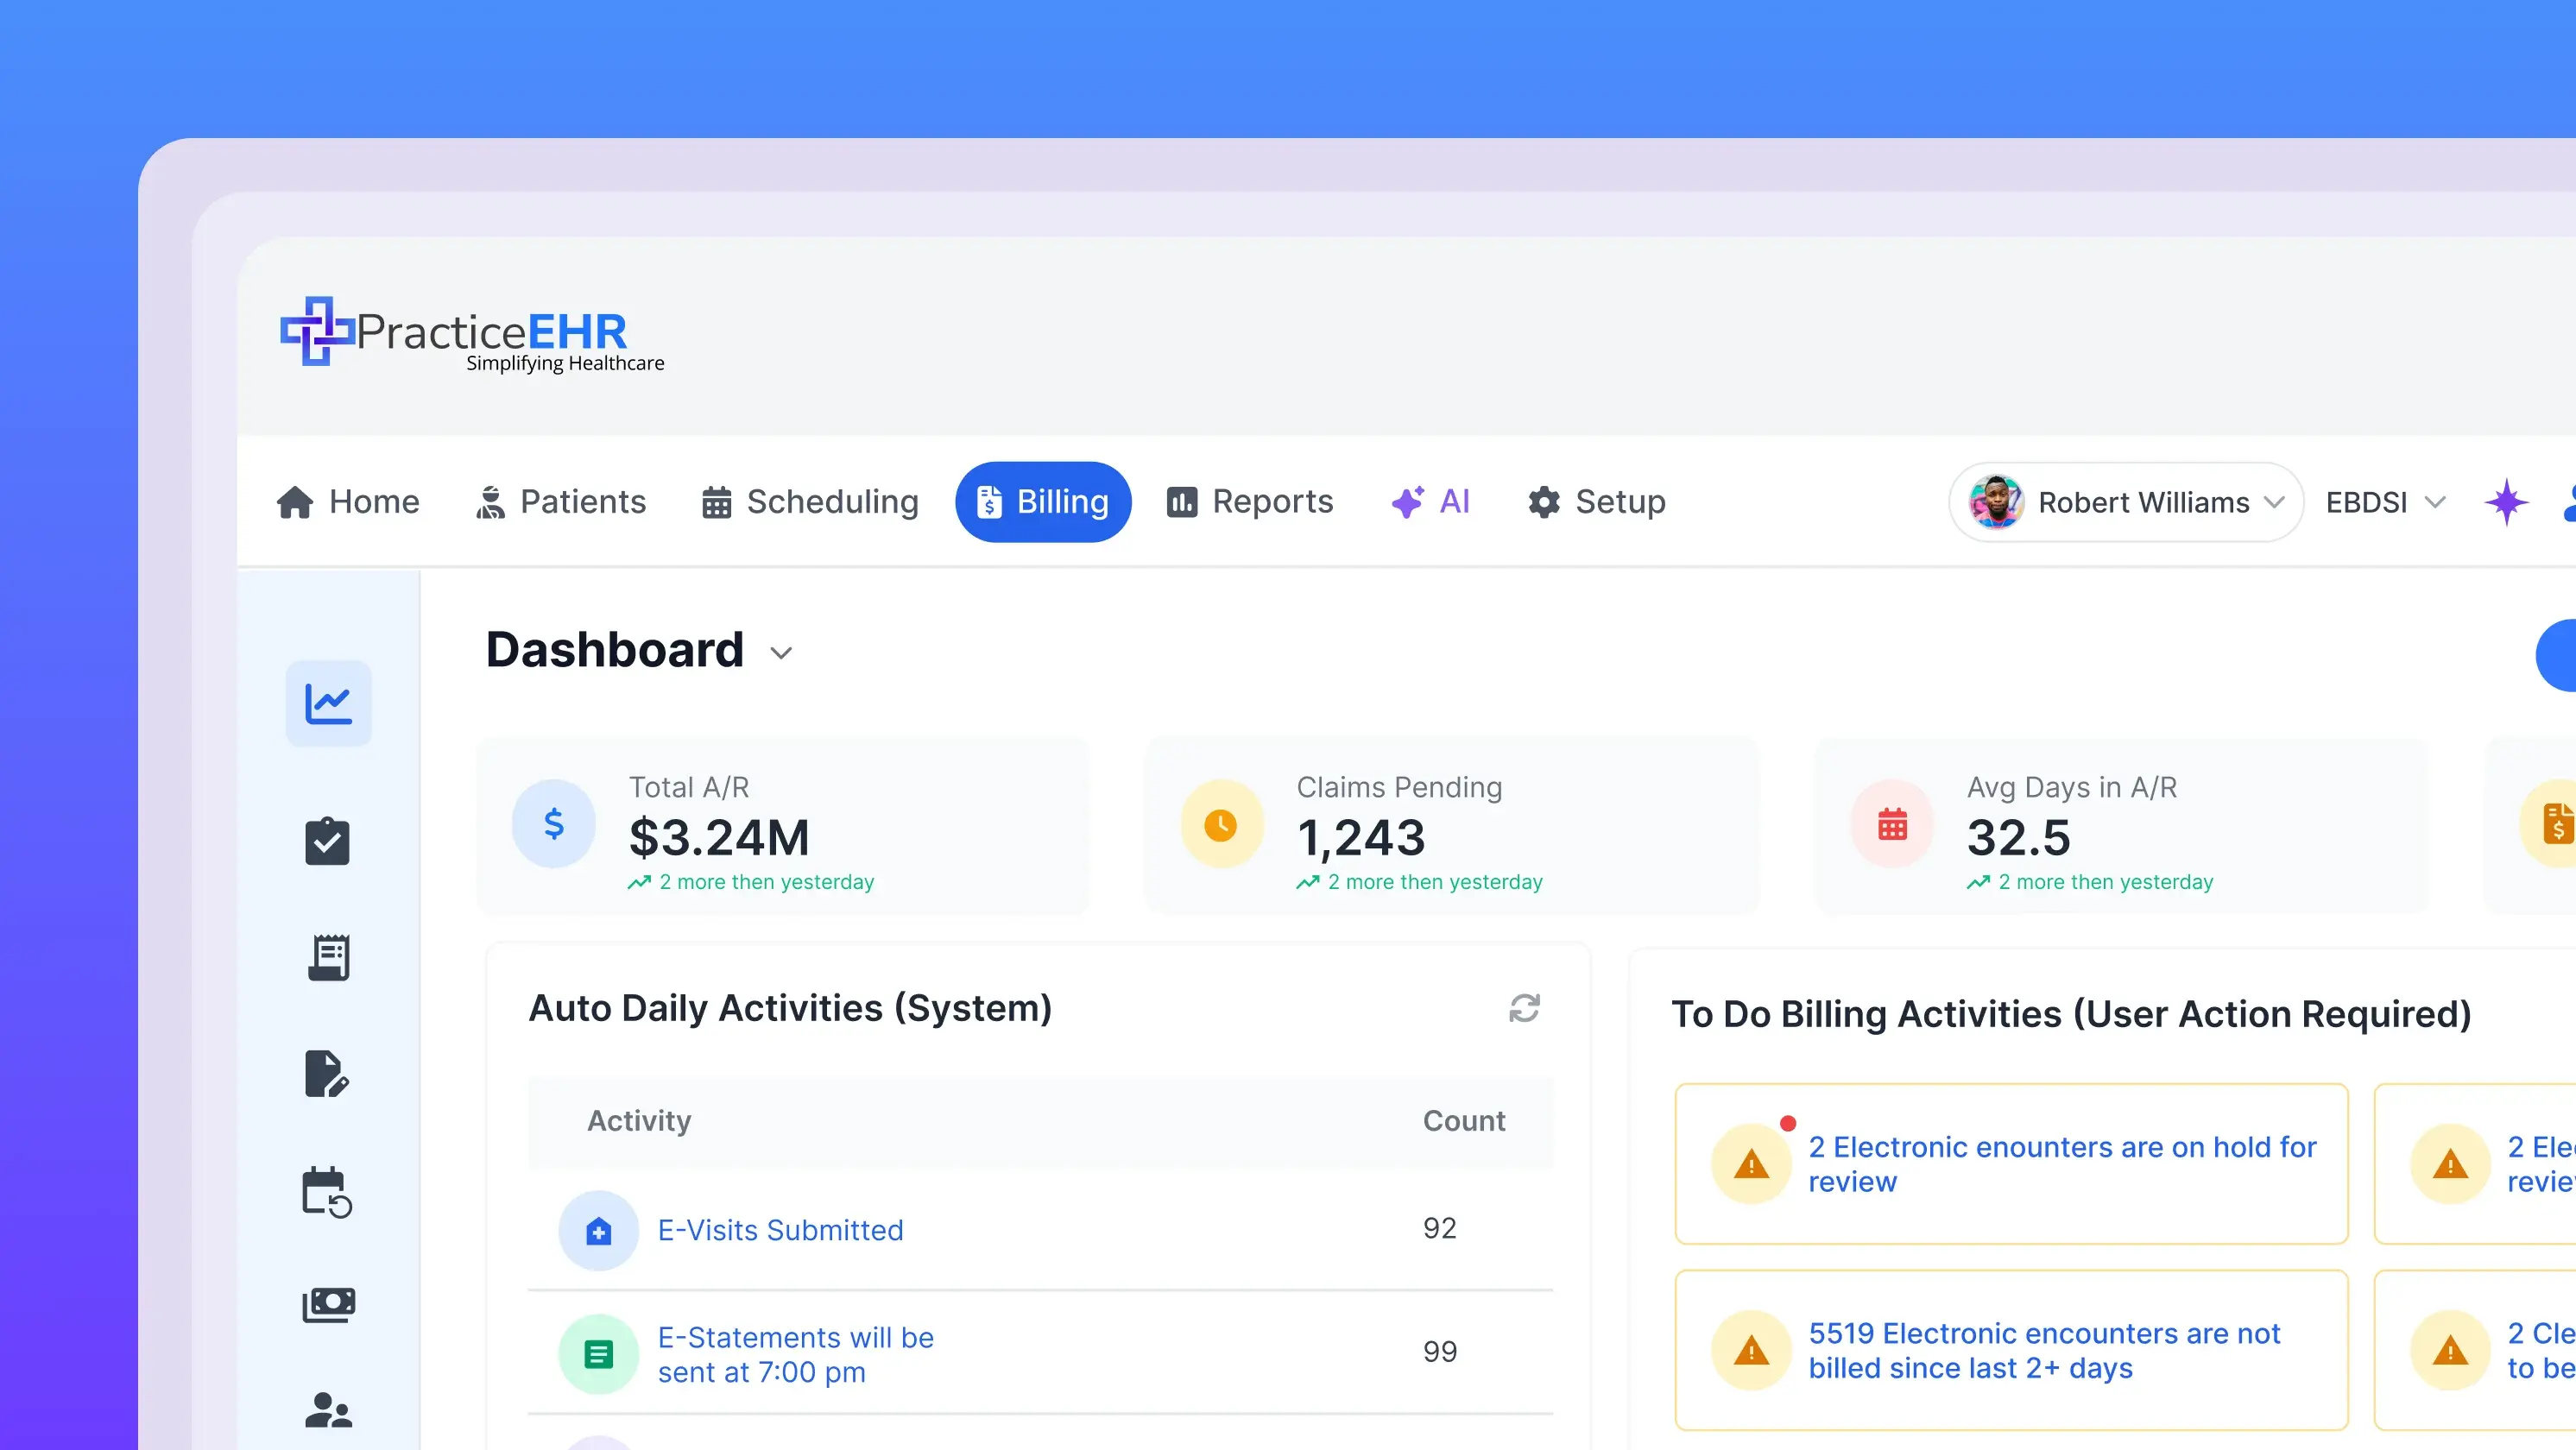Select the Total A/R summary card

[783, 826]
